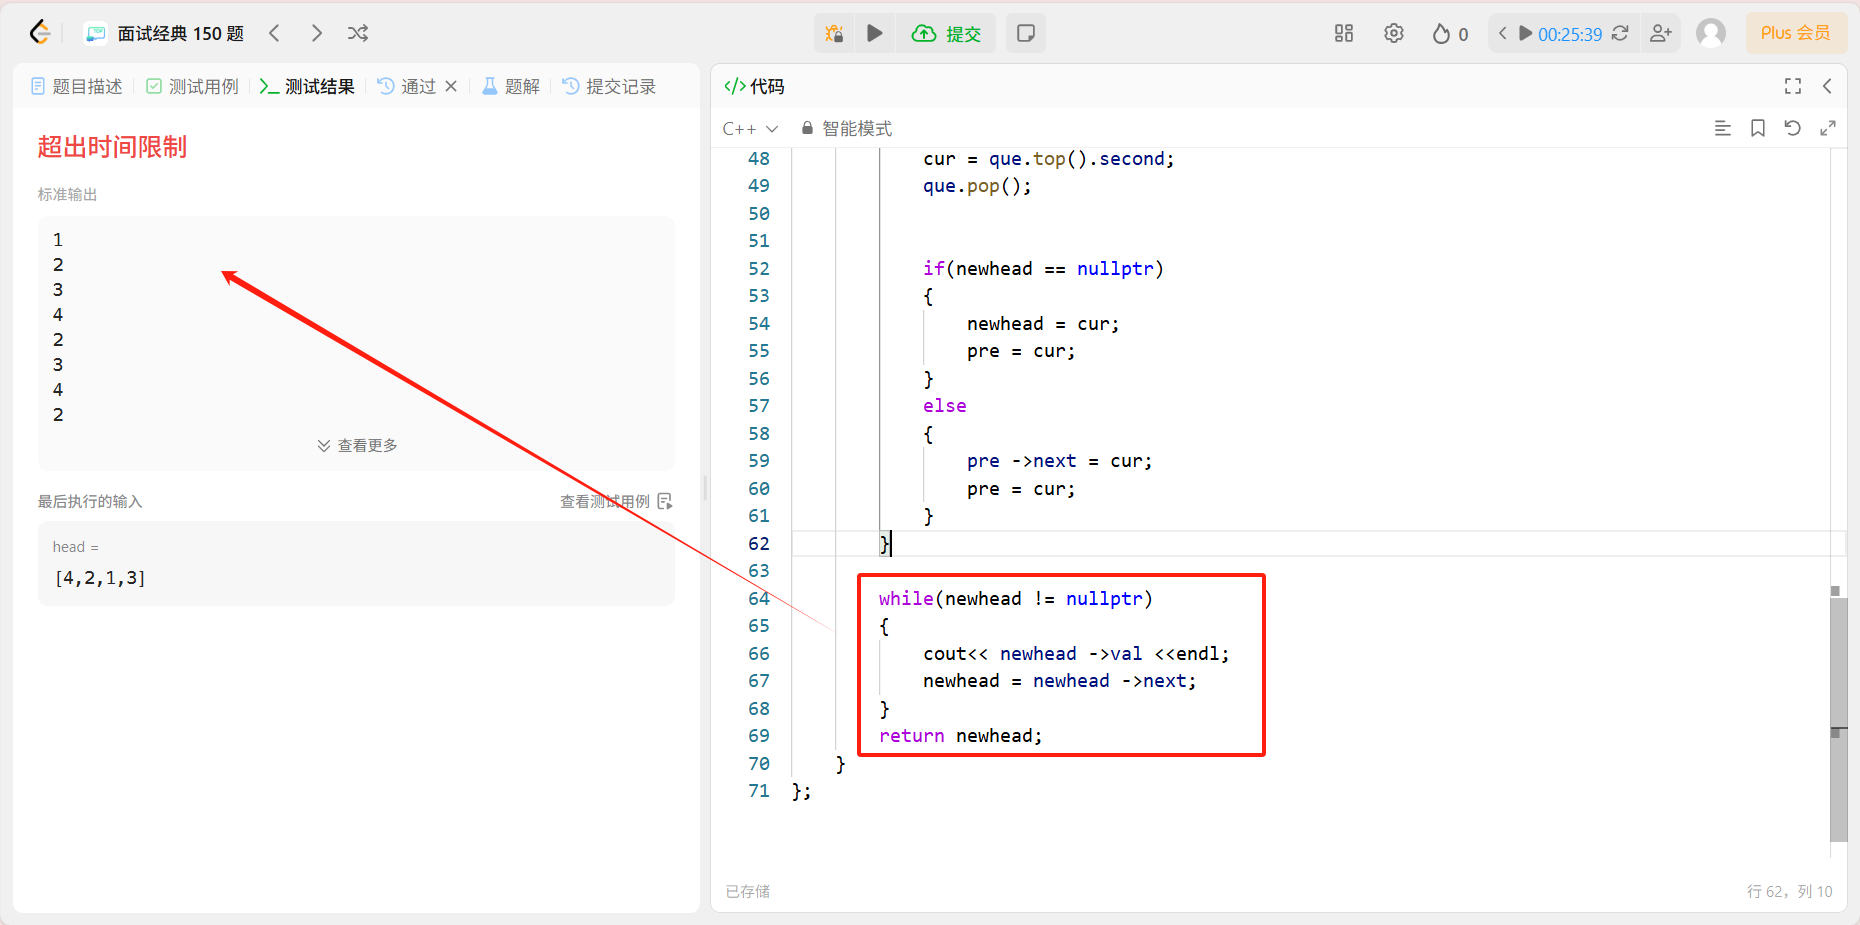The width and height of the screenshot is (1860, 925).
Task: Click the LeetCode logo icon
Action: coord(40,33)
